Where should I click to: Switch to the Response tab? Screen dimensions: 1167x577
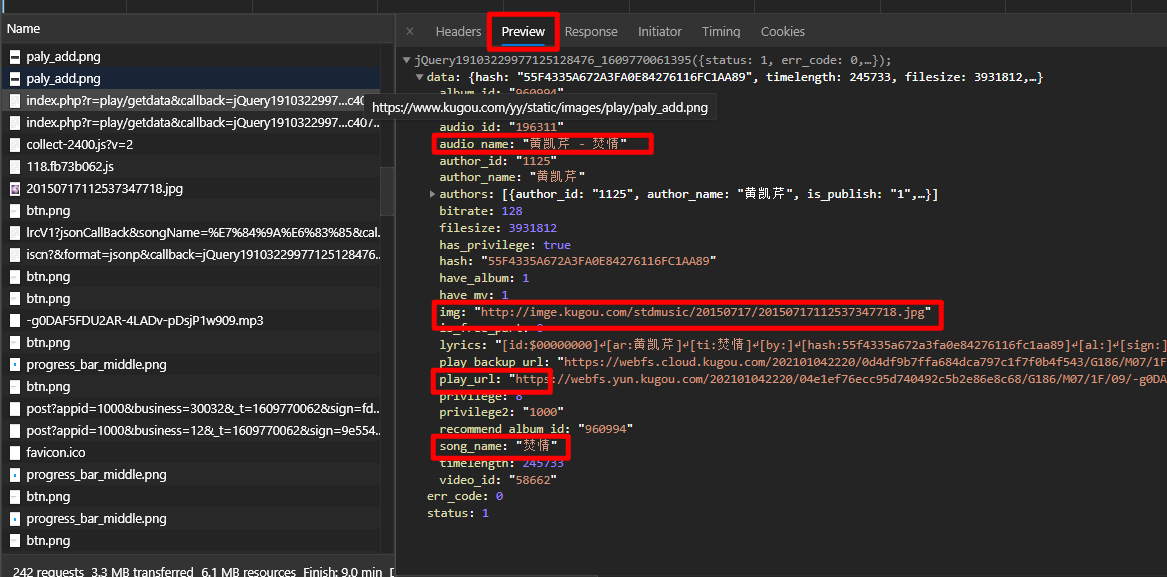point(591,31)
